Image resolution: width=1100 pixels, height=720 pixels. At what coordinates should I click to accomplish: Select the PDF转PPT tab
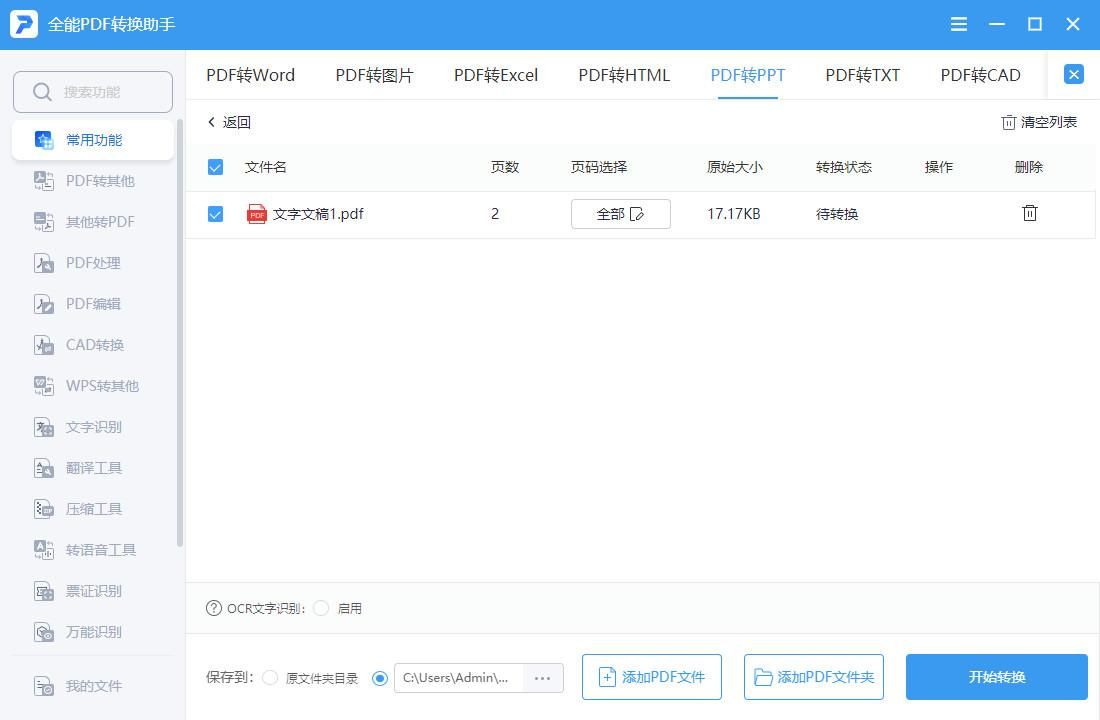tap(748, 75)
